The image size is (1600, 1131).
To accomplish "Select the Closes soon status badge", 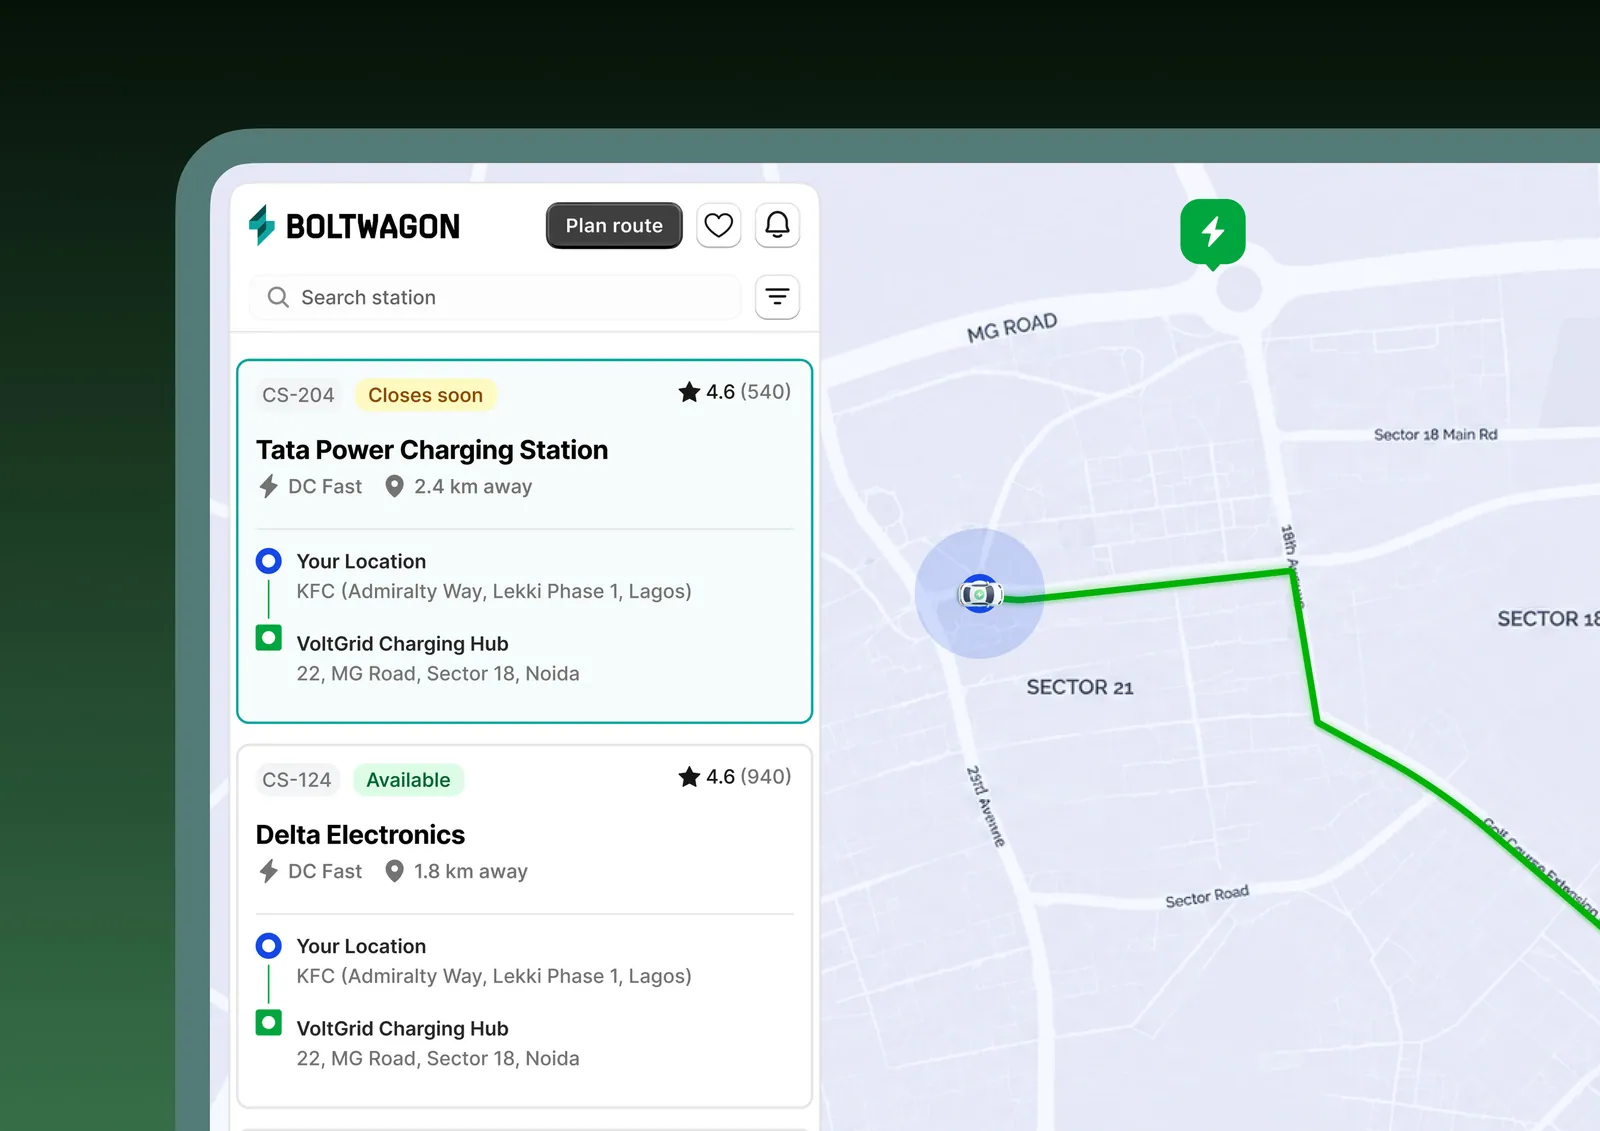I will click(x=425, y=395).
